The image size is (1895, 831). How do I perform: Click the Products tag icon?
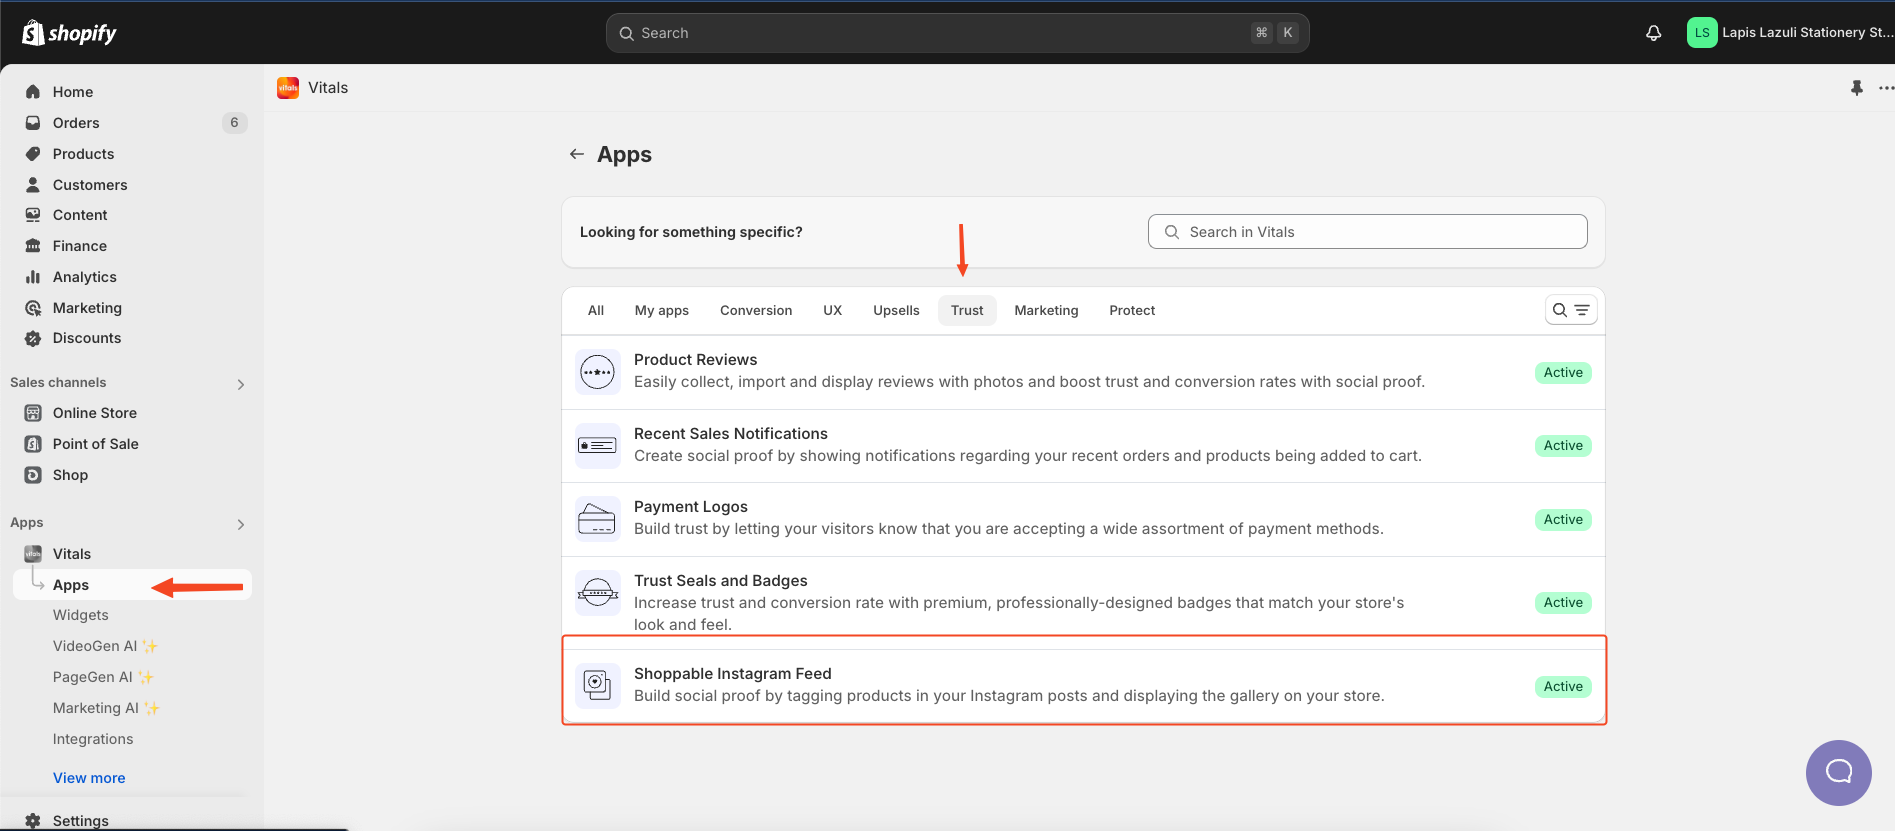[x=33, y=154]
